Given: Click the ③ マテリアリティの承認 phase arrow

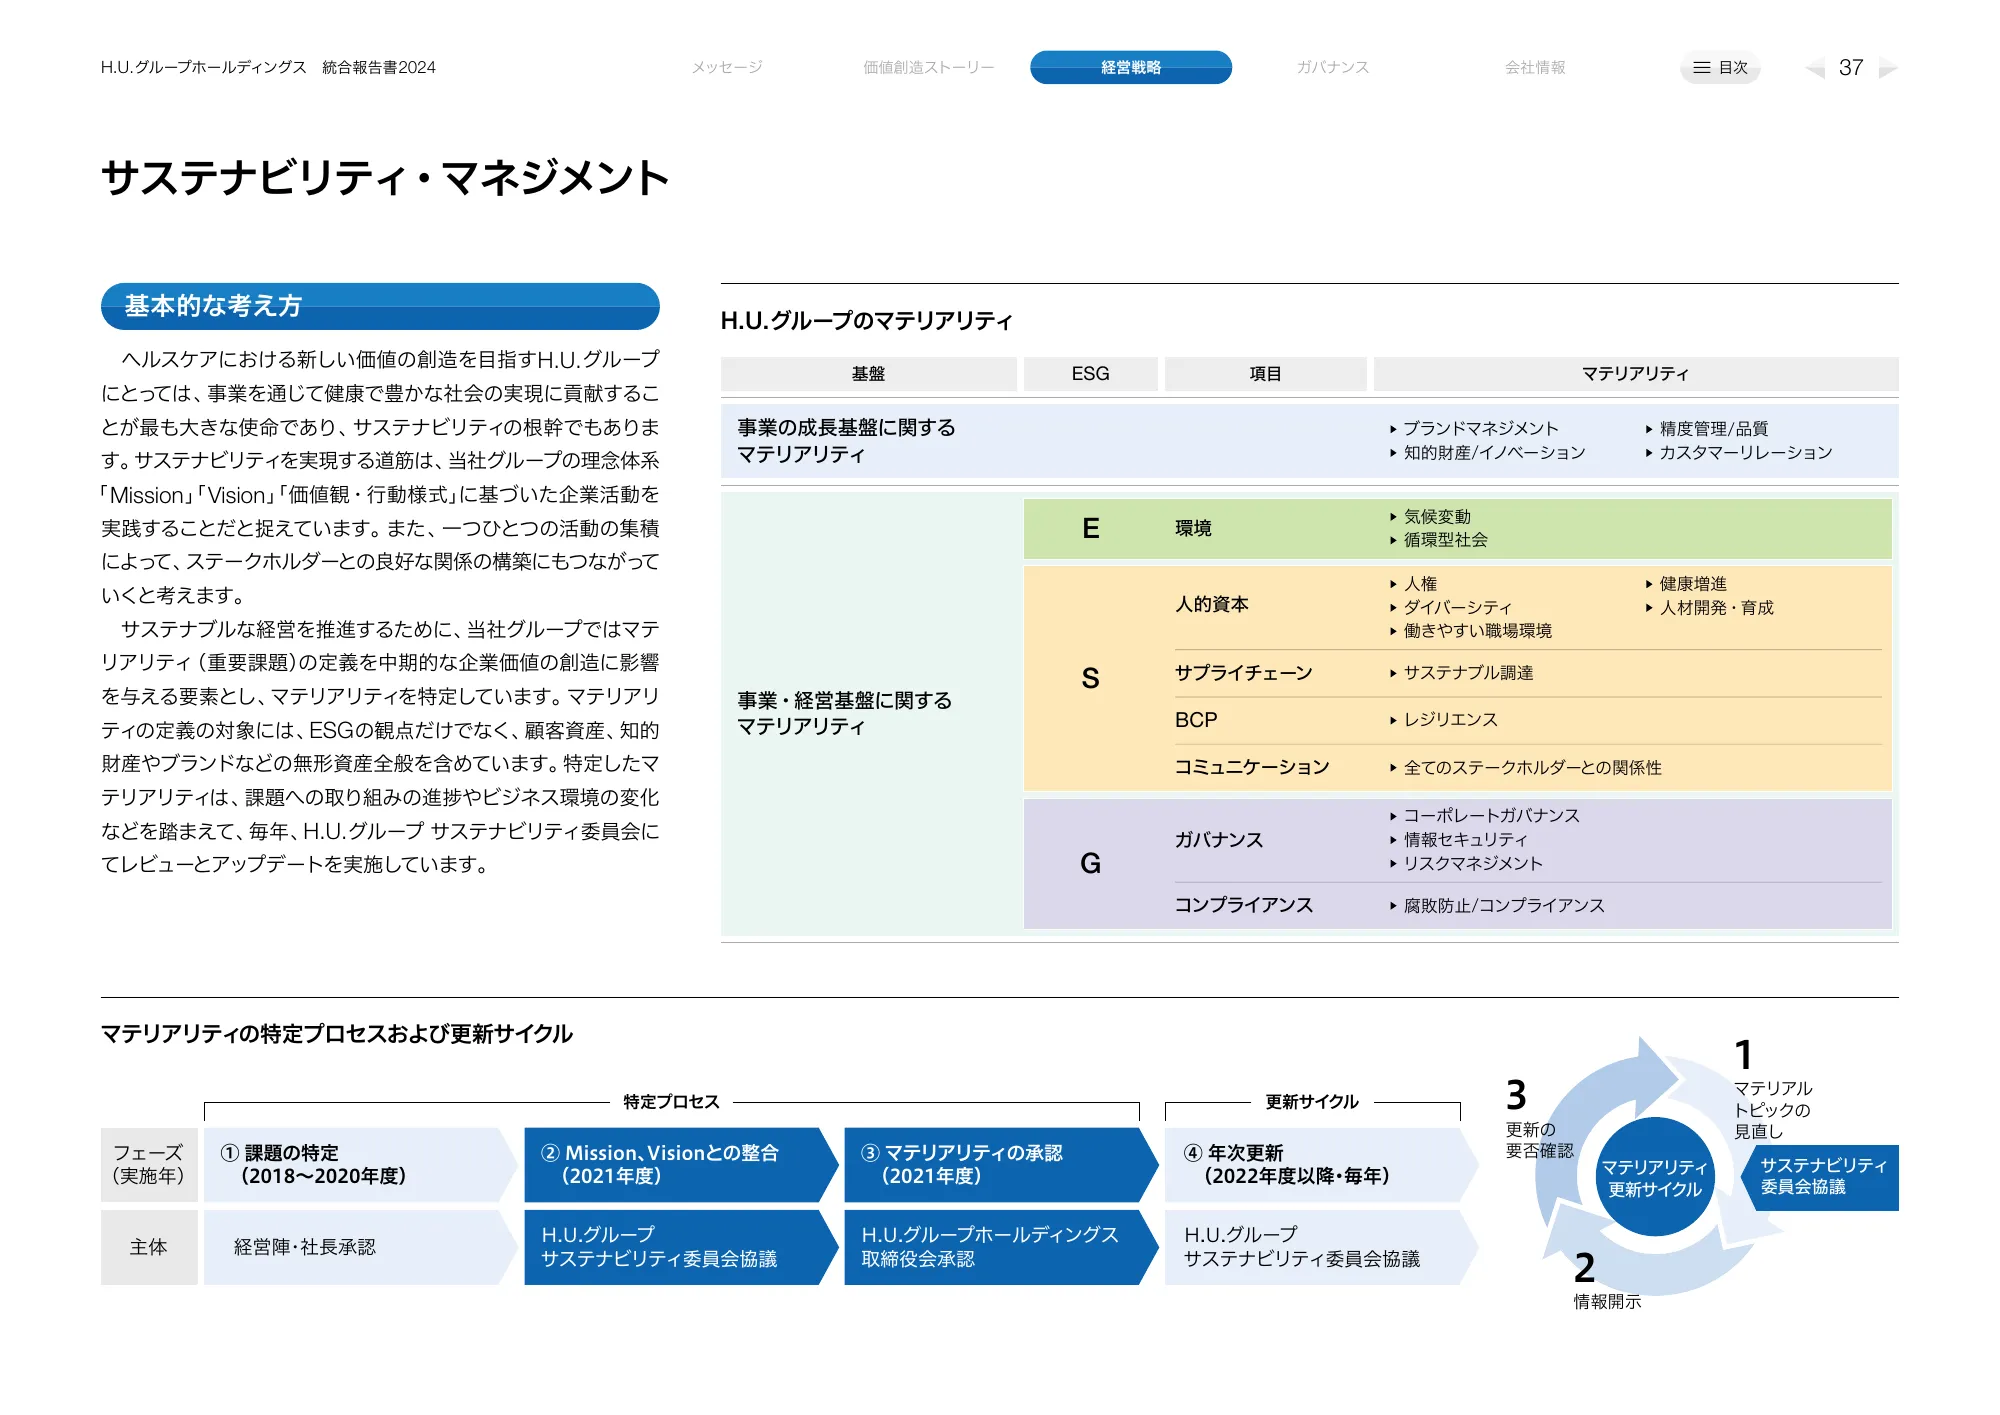Looking at the screenshot, I should pyautogui.click(x=1000, y=1165).
